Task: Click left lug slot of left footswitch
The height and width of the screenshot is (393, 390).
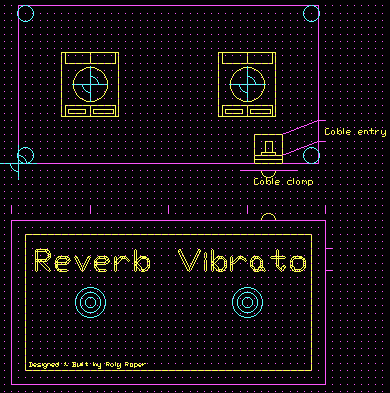Action: tap(77, 111)
